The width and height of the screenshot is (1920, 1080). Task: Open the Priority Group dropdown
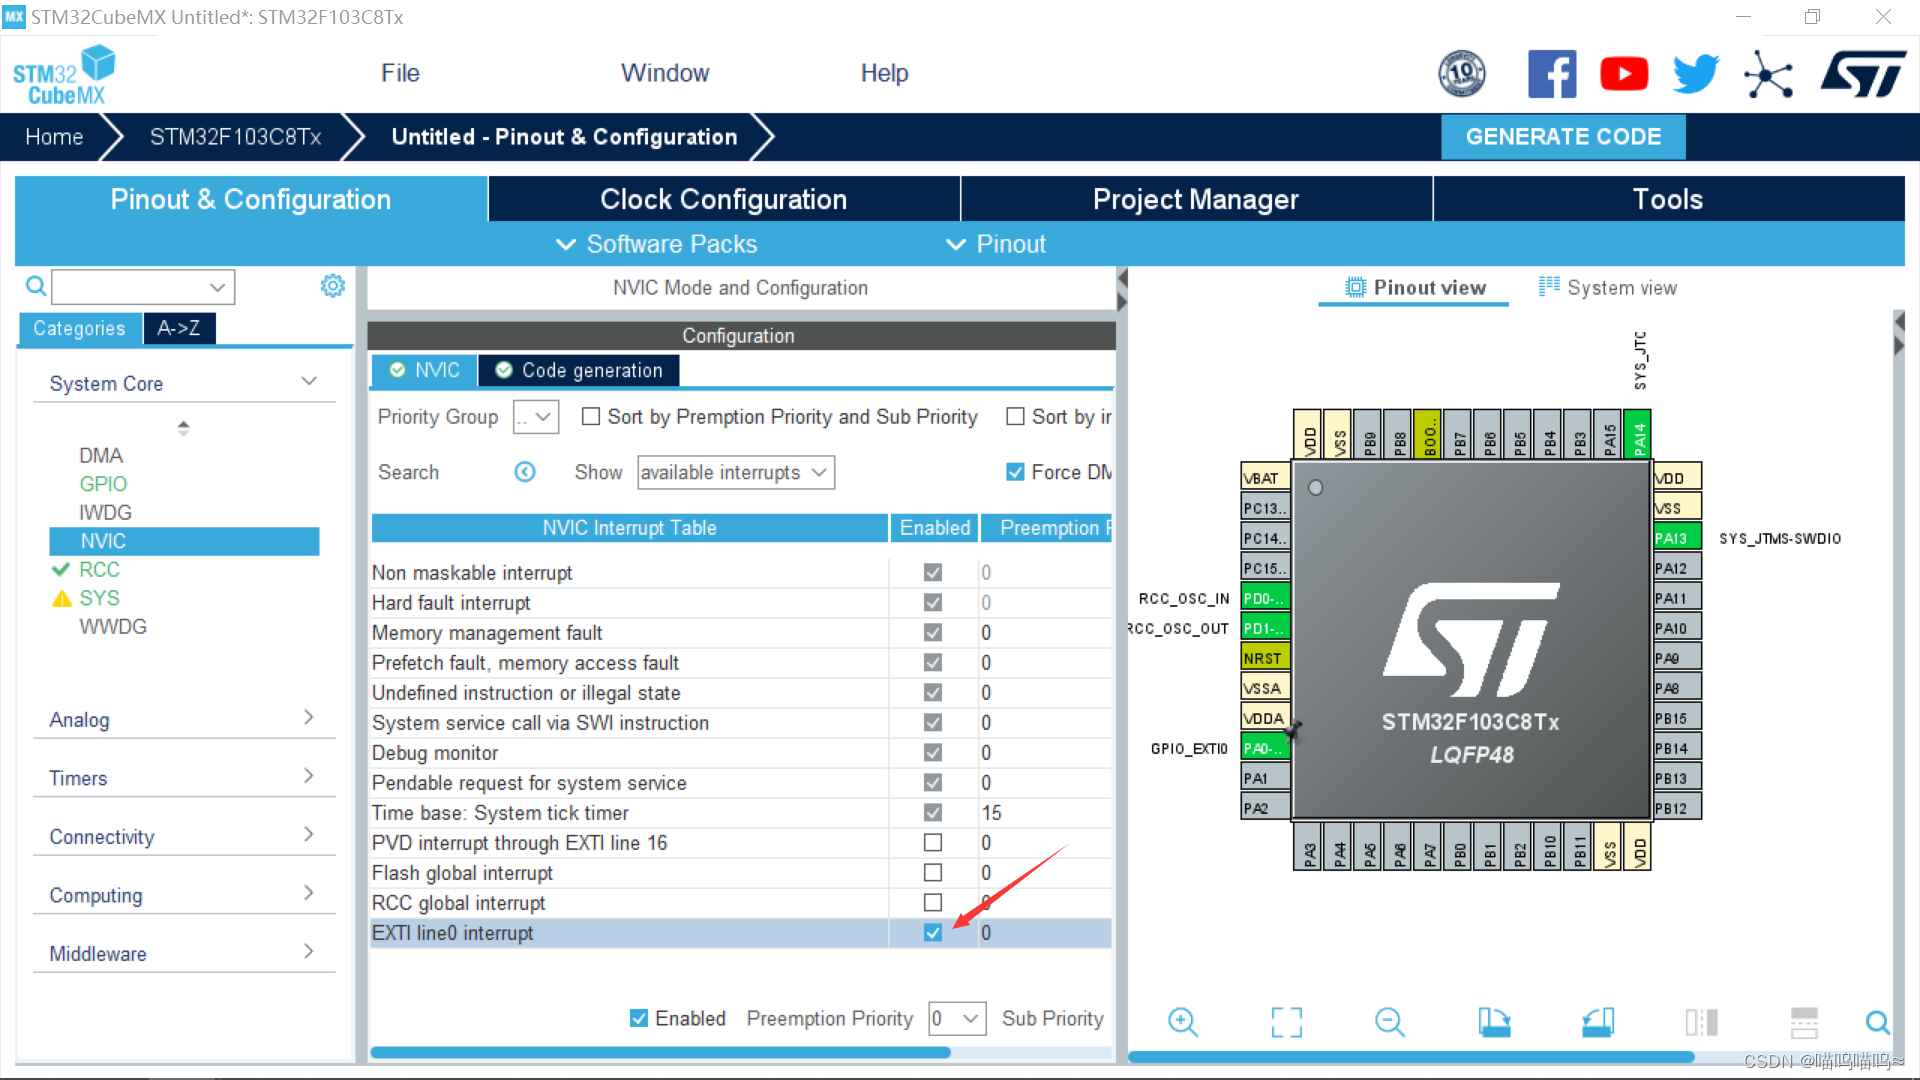pos(536,417)
